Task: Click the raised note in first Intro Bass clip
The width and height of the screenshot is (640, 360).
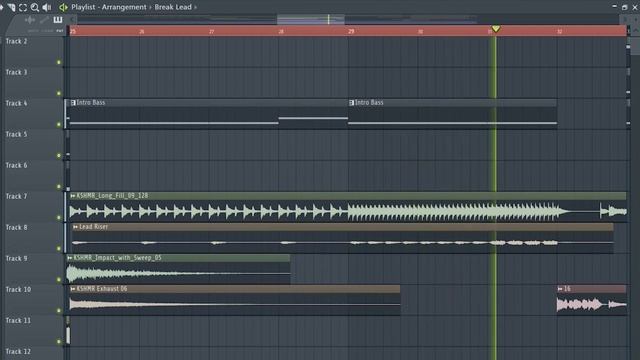Action: tap(313, 118)
